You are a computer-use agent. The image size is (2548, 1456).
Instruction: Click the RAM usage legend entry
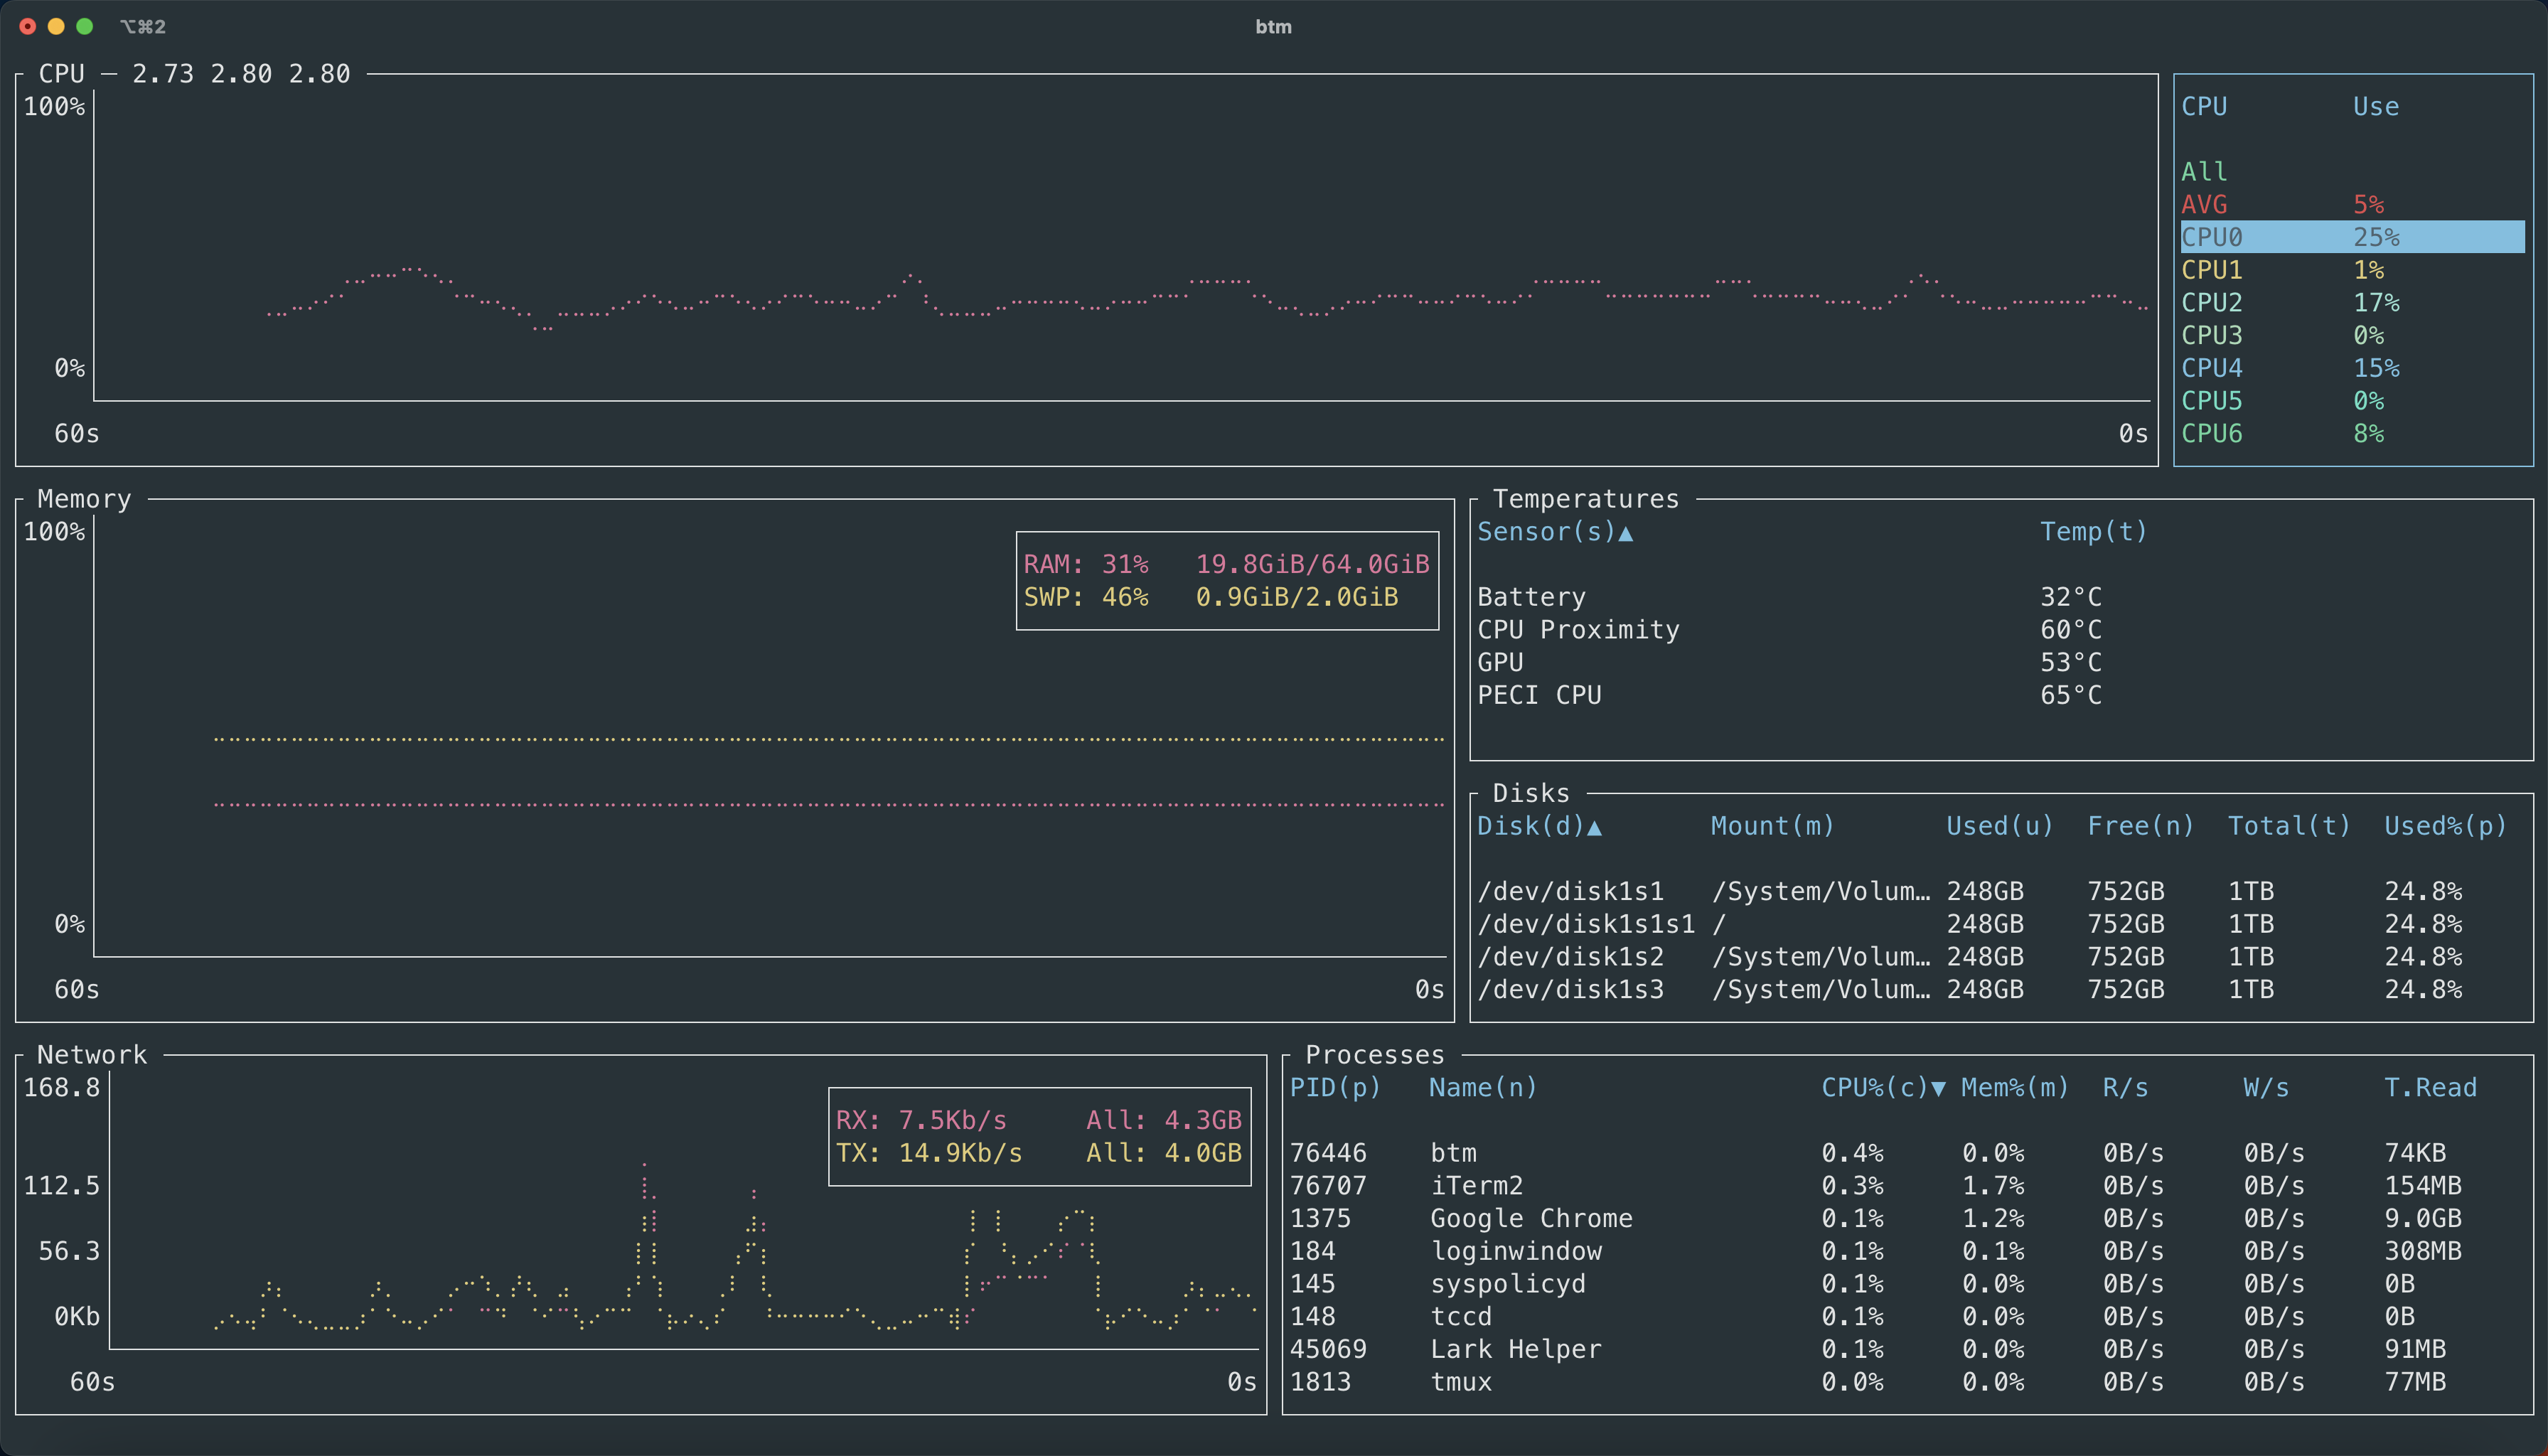click(x=1227, y=564)
